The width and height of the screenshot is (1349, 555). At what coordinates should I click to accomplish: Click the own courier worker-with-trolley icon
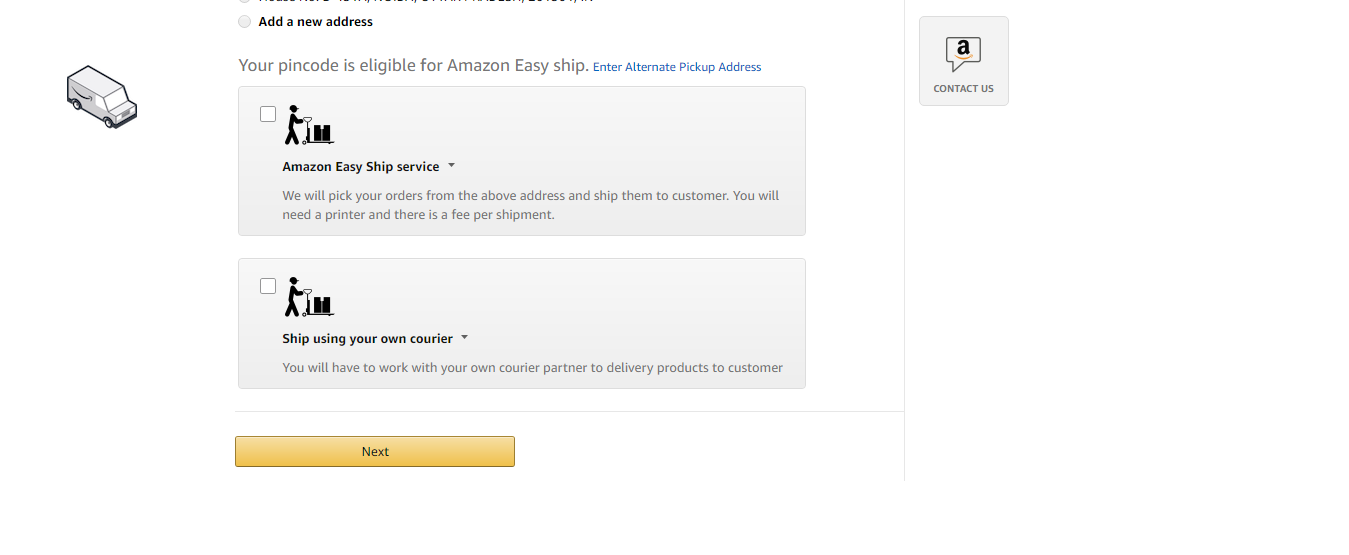click(x=310, y=297)
